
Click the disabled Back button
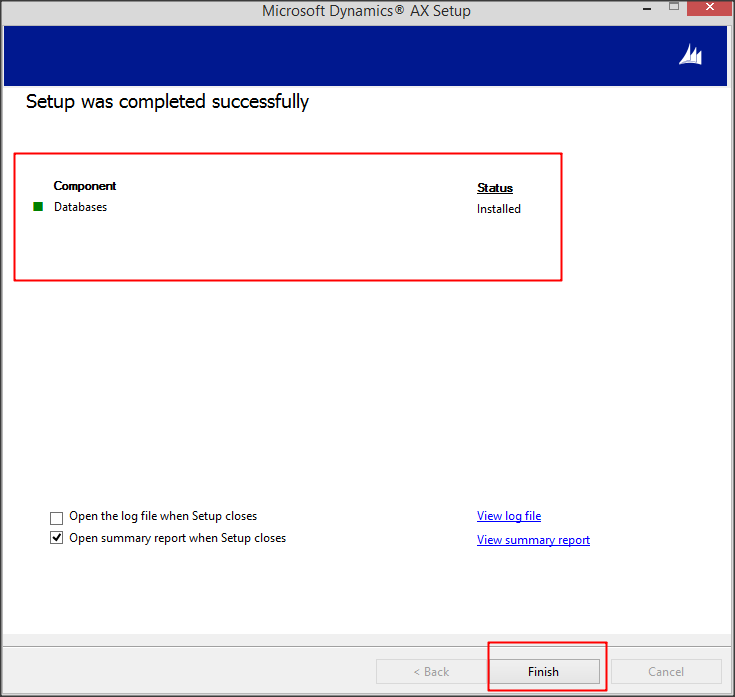(431, 671)
